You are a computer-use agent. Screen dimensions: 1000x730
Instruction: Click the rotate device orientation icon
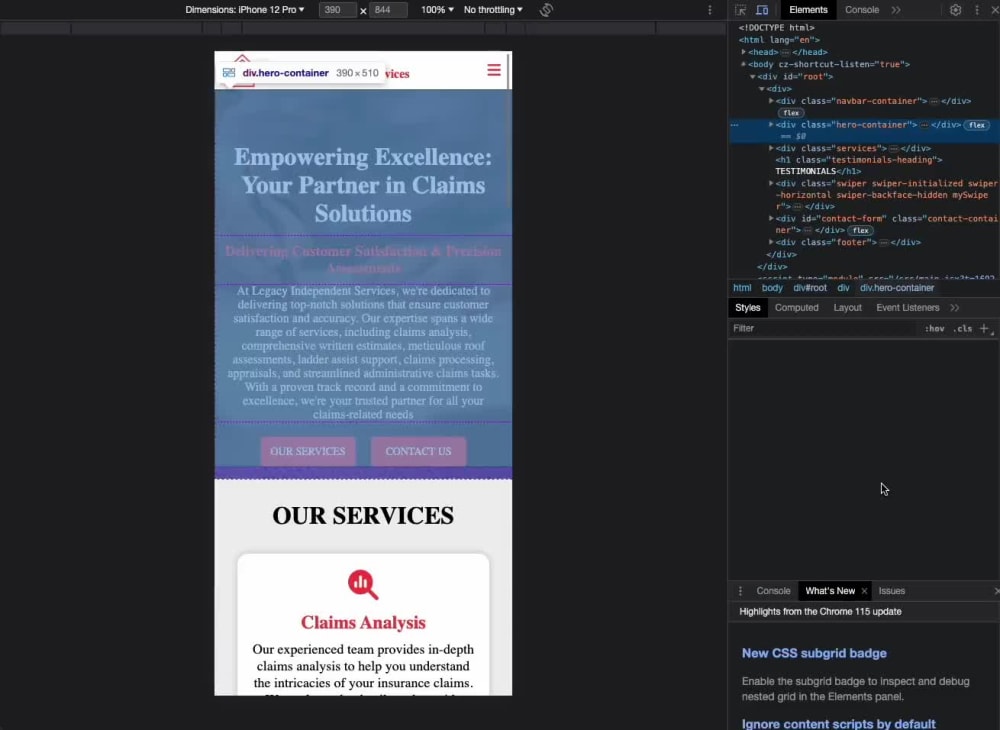[546, 10]
